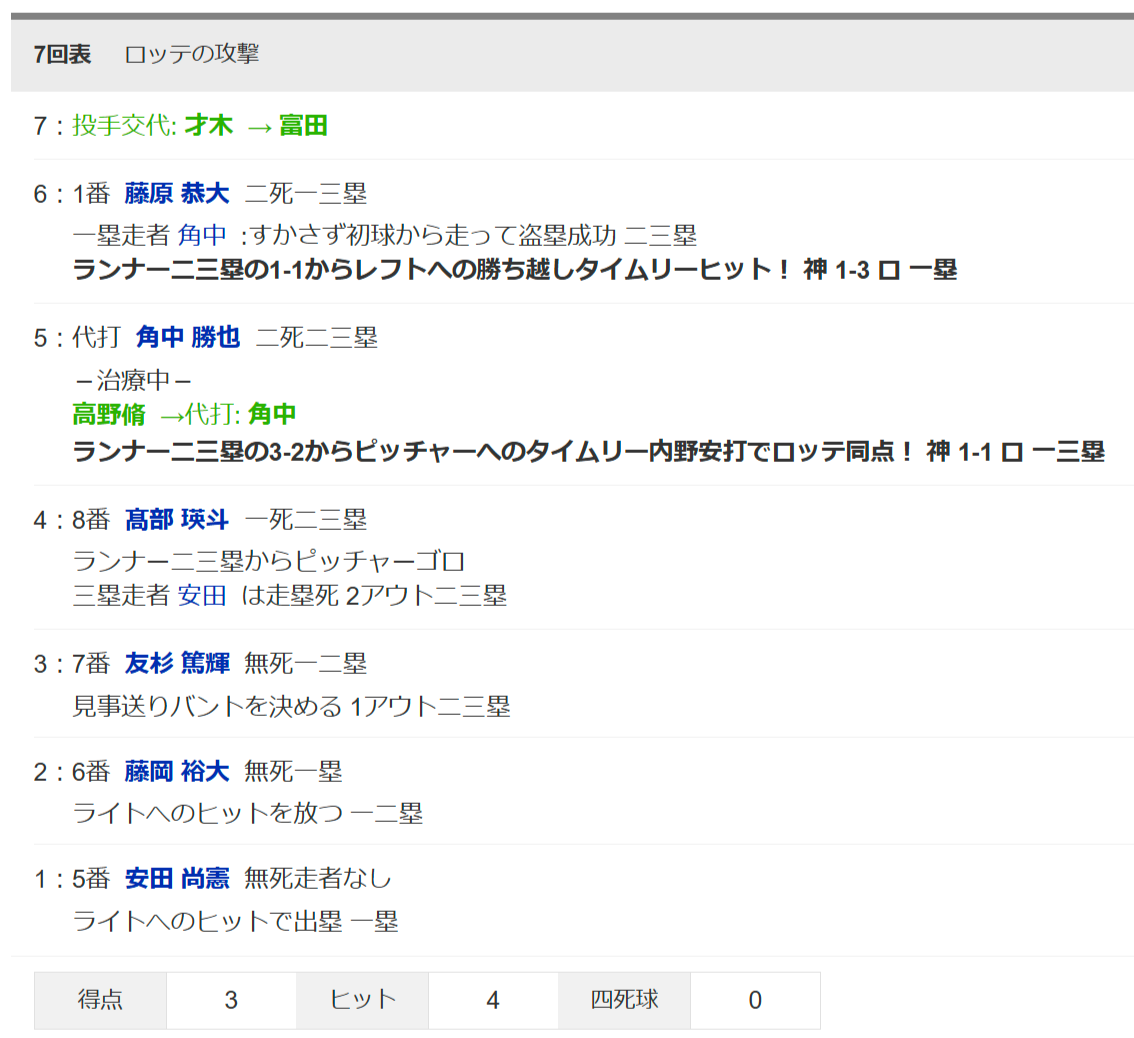Open player link 友杉 篤輝

coord(177,663)
